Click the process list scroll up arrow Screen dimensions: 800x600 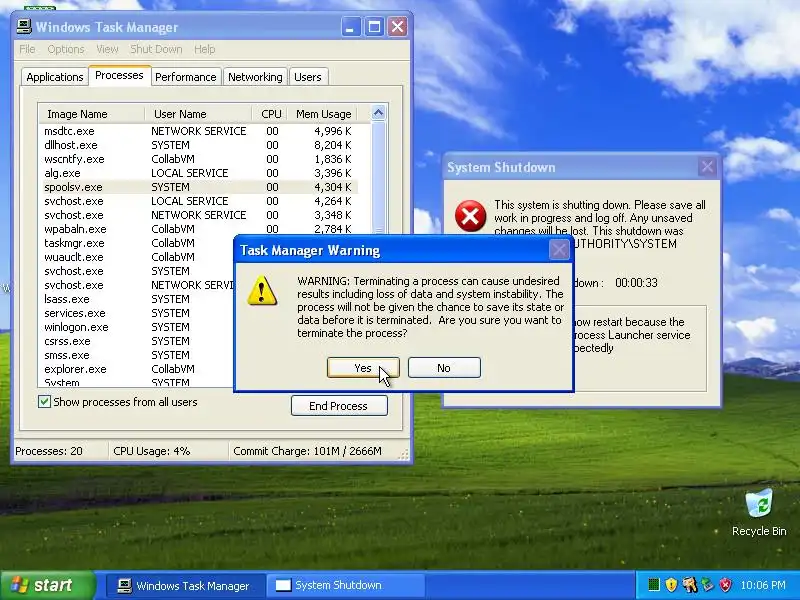click(378, 113)
